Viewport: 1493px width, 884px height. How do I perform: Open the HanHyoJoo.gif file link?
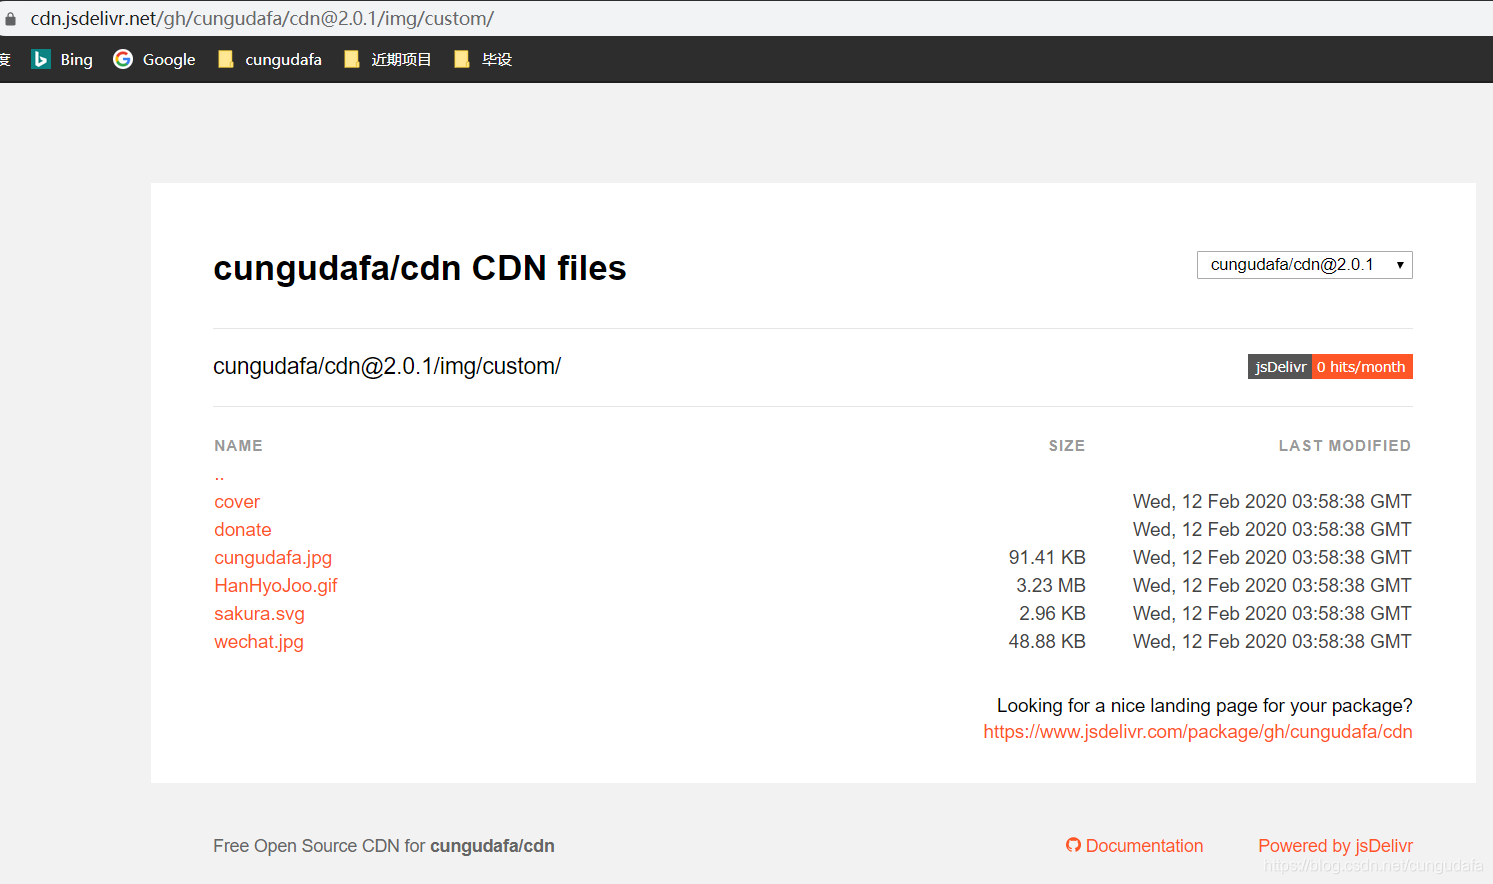pos(276,586)
